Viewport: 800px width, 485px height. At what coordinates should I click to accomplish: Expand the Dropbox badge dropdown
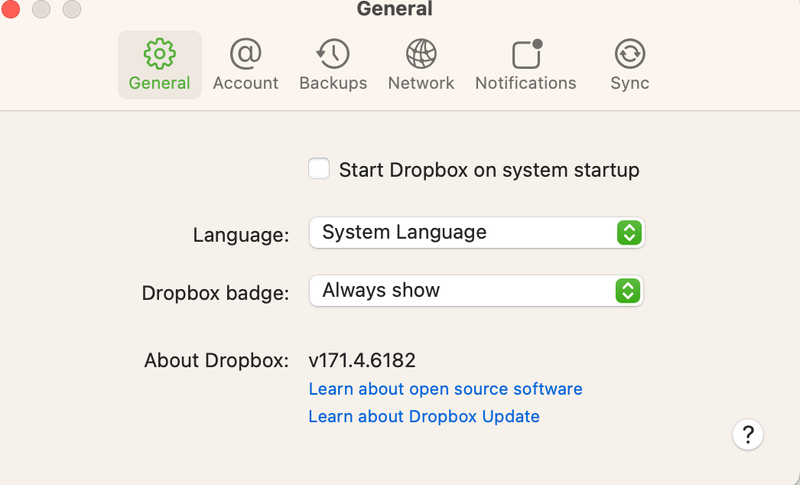[x=477, y=291]
